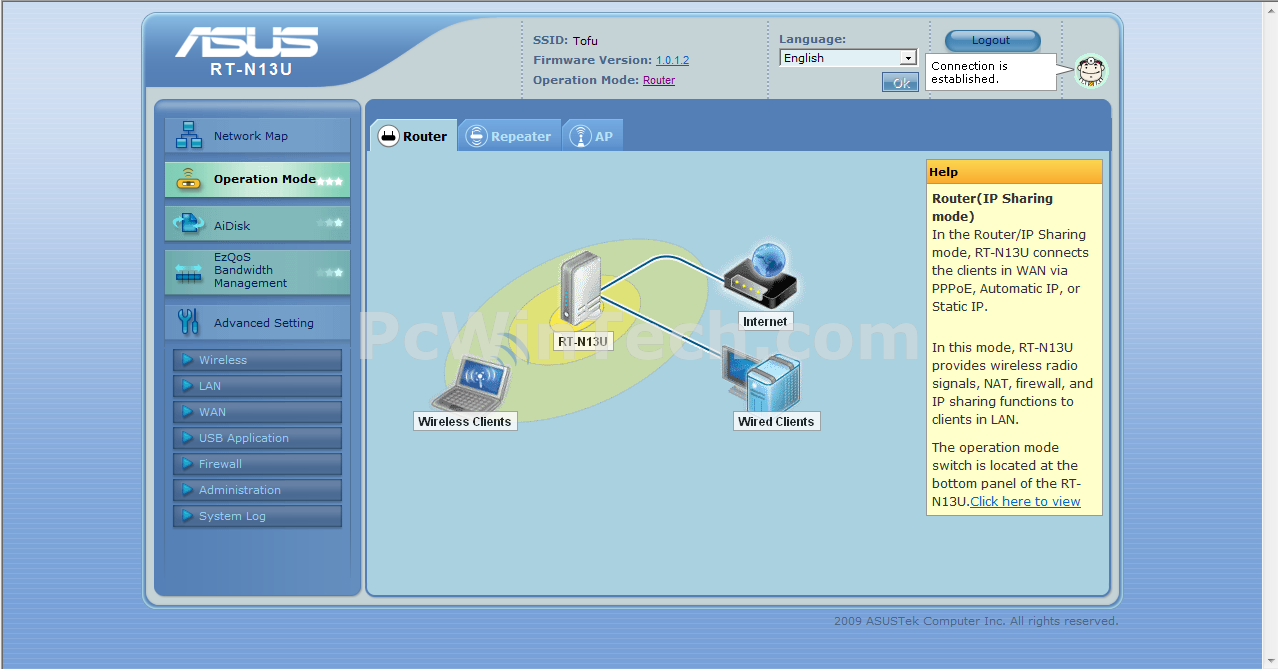Image resolution: width=1278 pixels, height=669 pixels.
Task: Open the AiDisk page
Action: 257,224
